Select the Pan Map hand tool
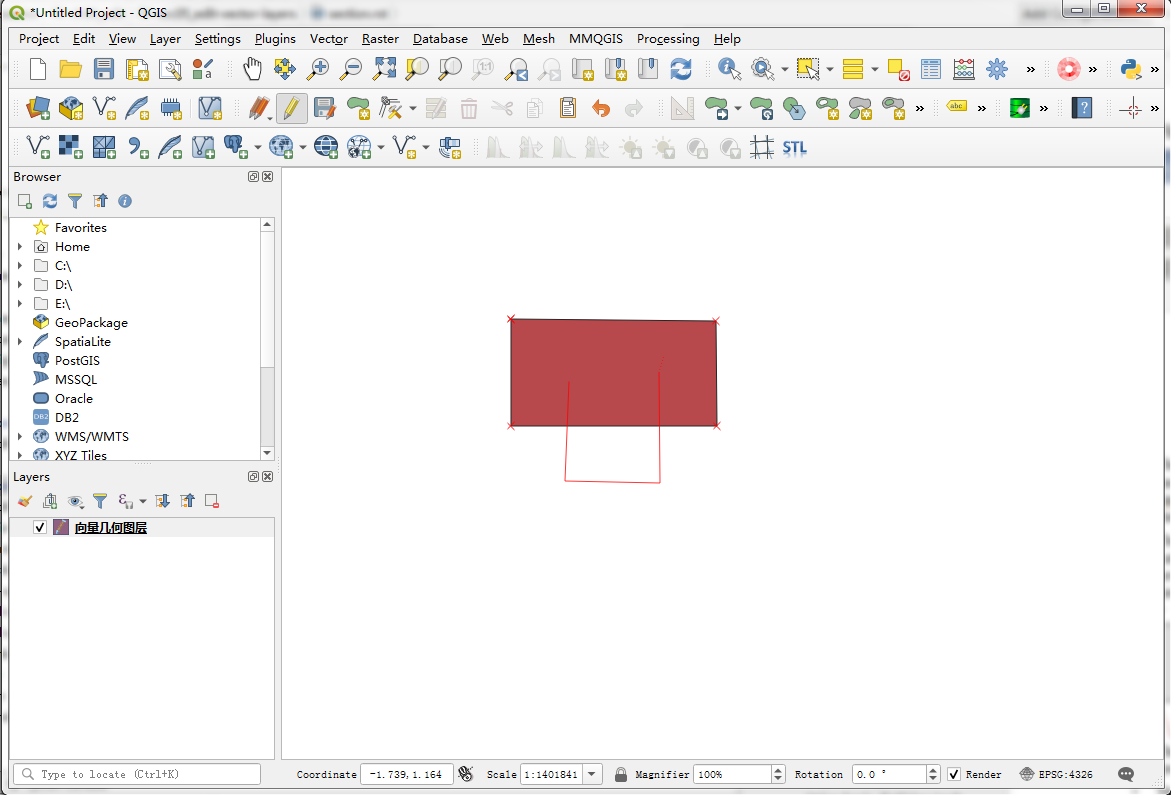This screenshot has width=1171, height=795. coord(252,69)
